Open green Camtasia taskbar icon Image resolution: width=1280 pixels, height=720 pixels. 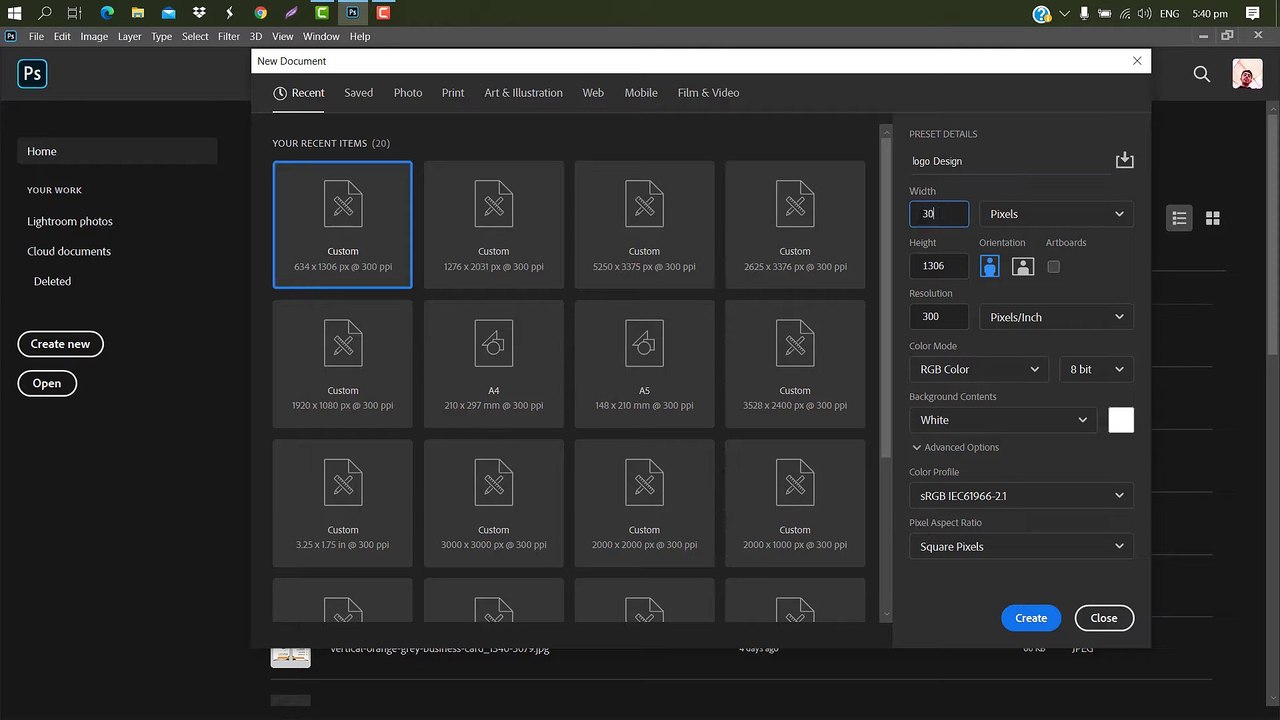pos(322,13)
